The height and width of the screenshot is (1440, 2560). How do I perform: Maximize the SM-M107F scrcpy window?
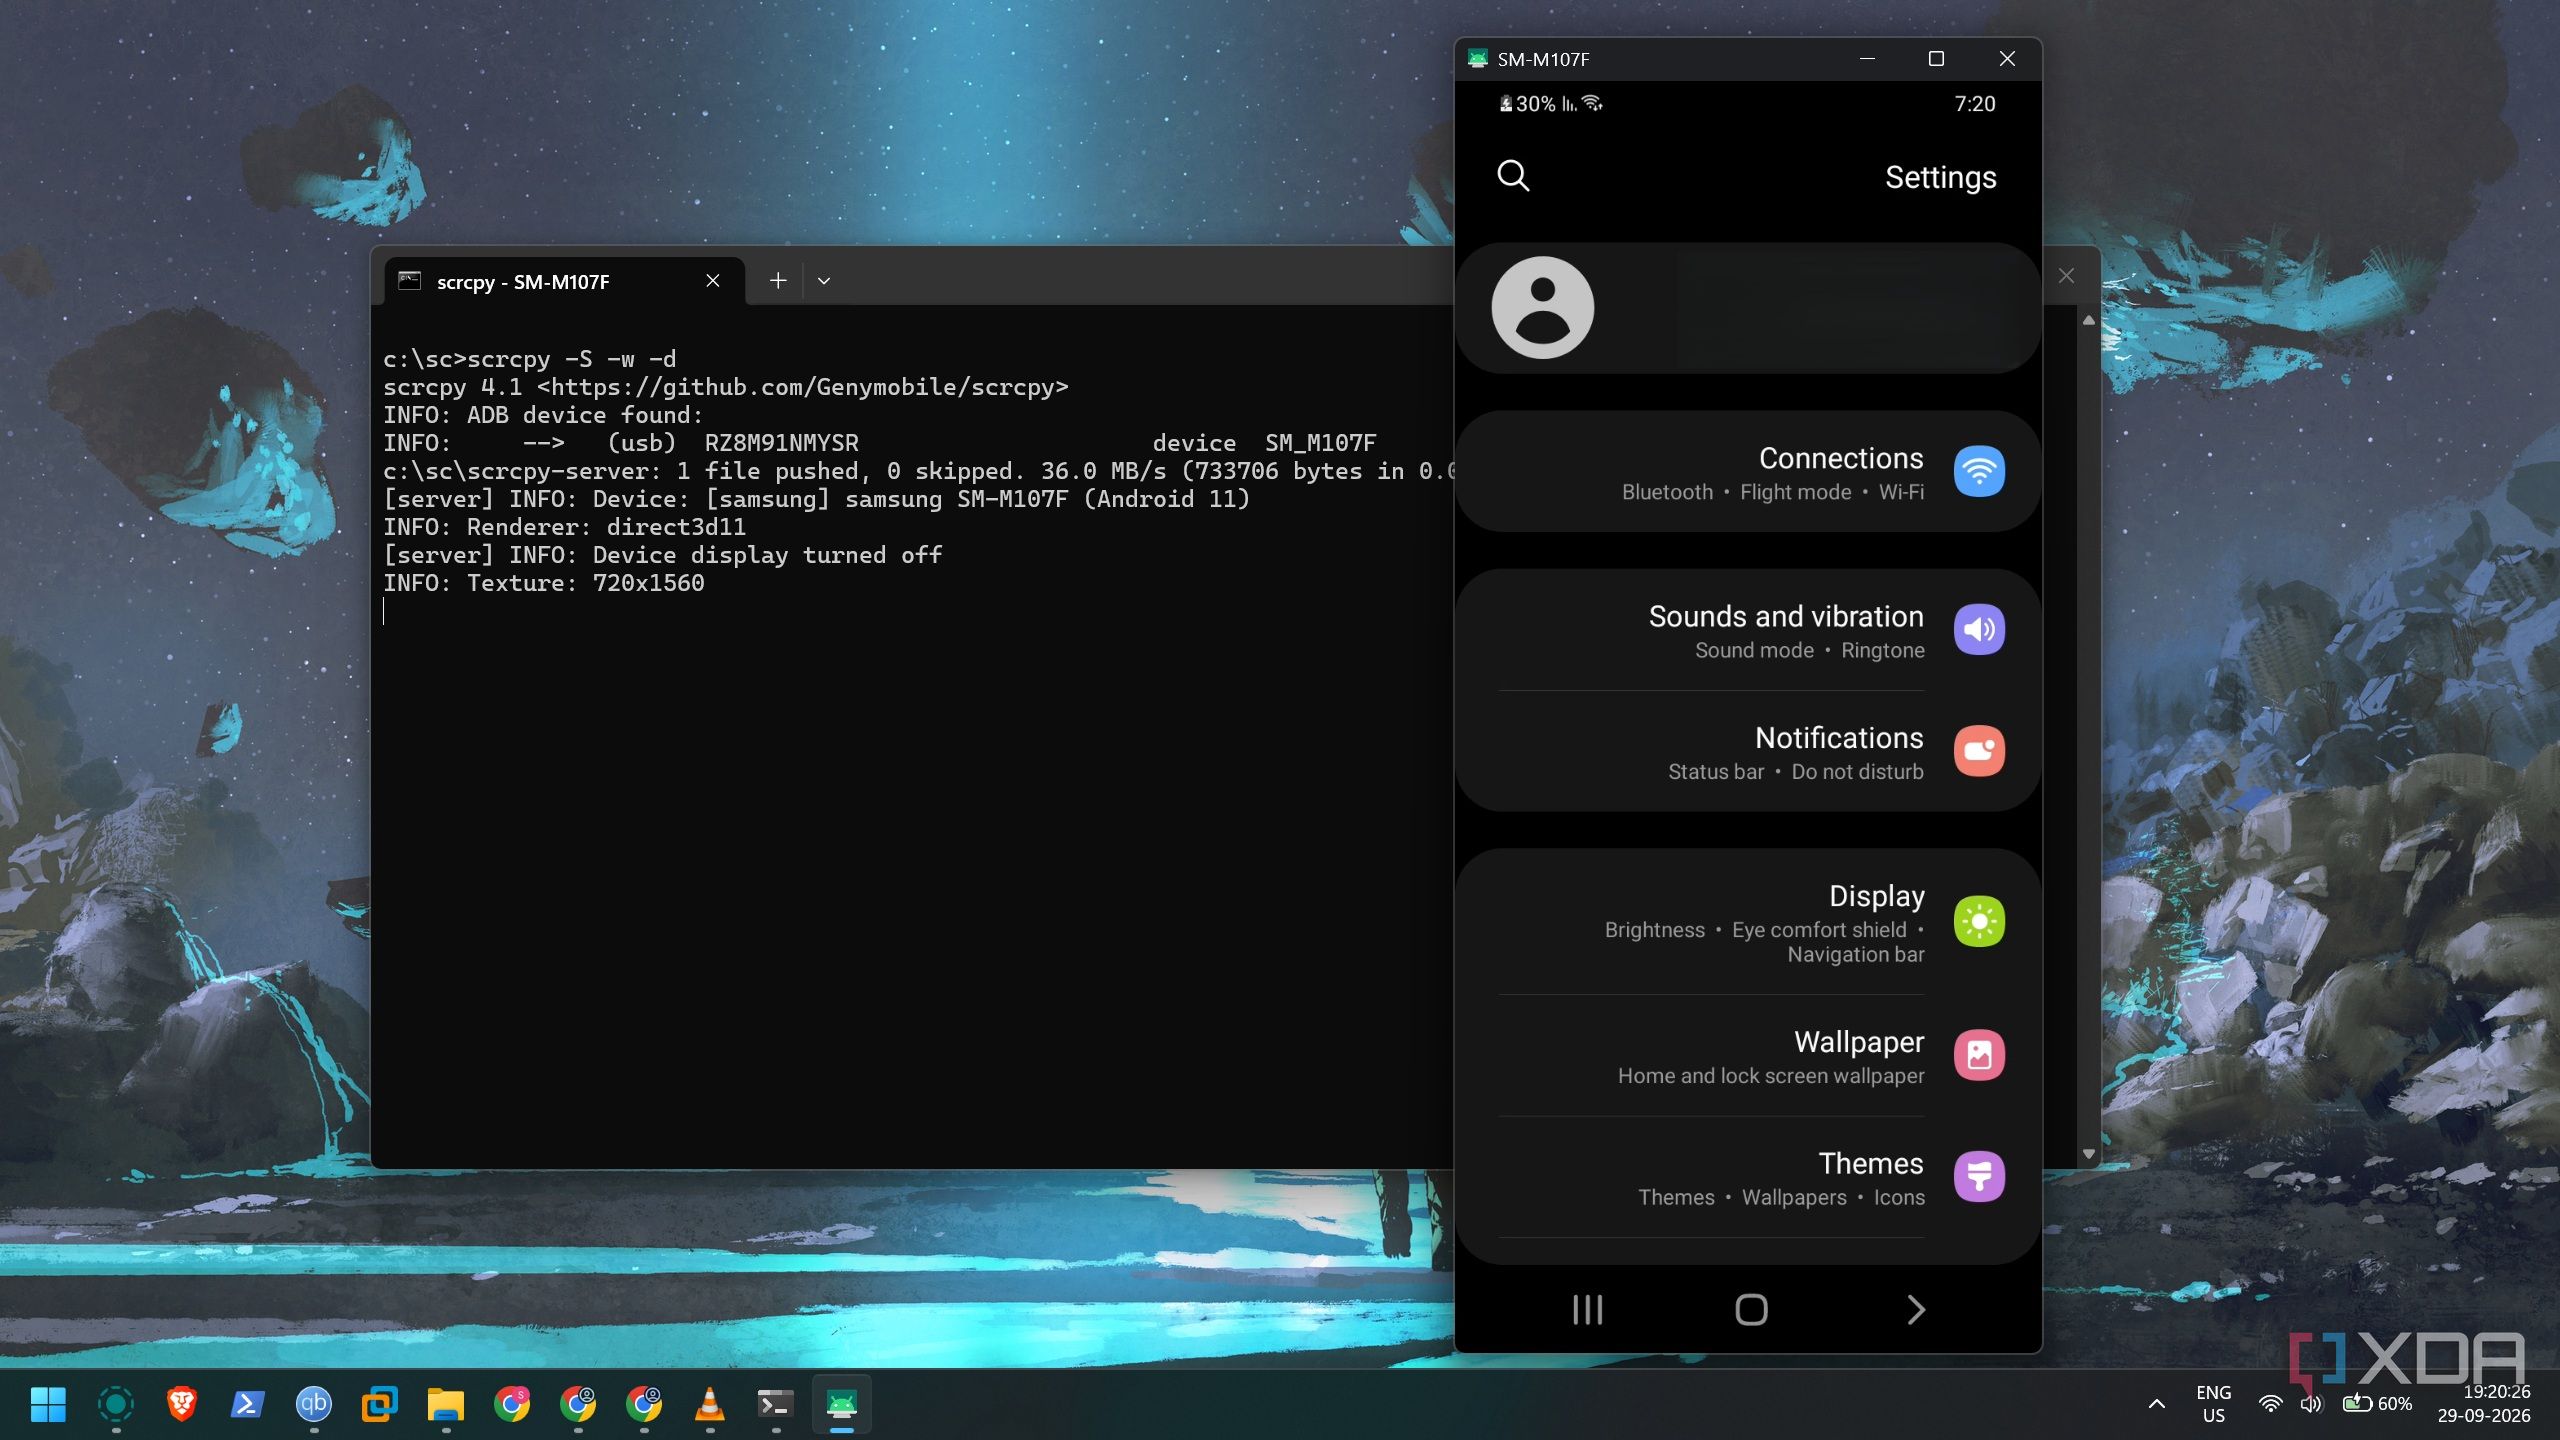coord(1936,59)
